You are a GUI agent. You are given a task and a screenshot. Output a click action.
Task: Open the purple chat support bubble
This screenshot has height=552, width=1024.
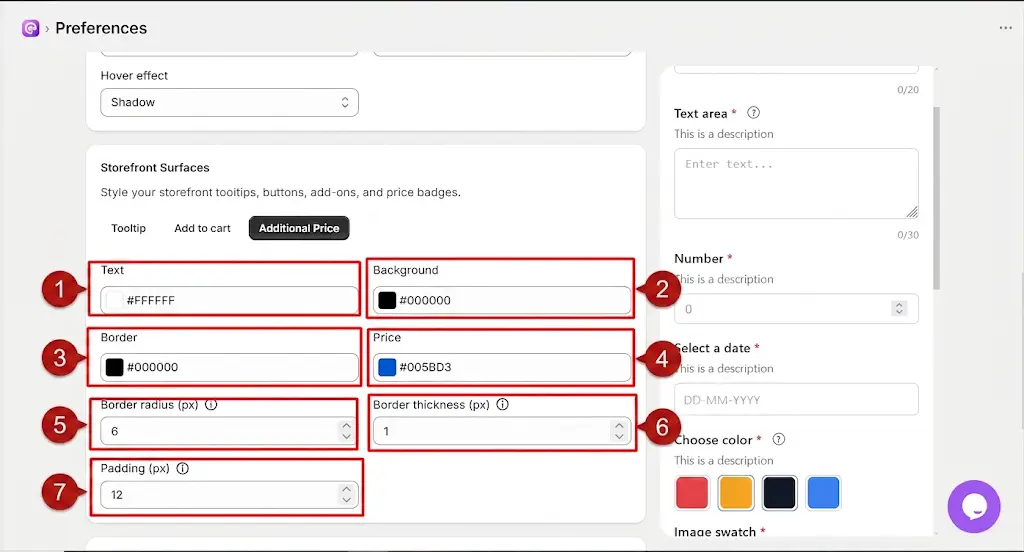(974, 506)
